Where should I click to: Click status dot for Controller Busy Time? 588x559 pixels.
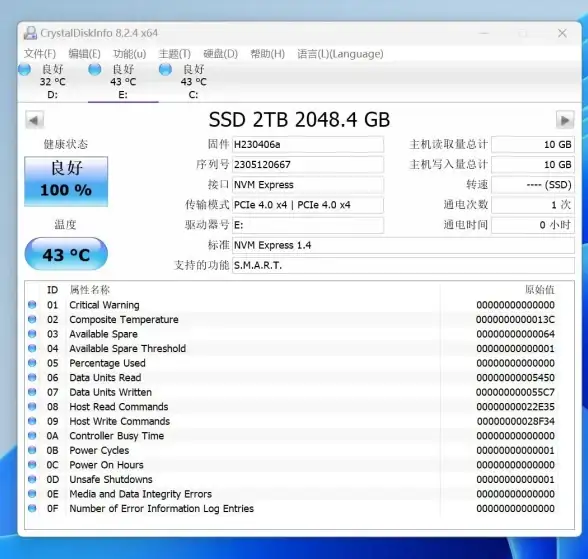point(32,435)
